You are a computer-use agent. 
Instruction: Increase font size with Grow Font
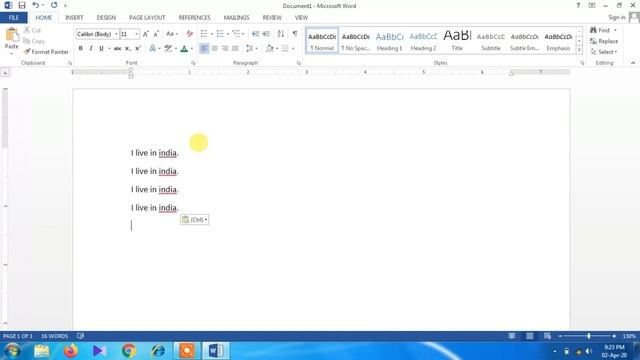pyautogui.click(x=146, y=34)
